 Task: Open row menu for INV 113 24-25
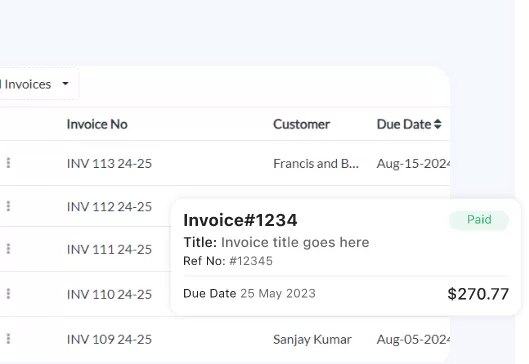(8, 163)
